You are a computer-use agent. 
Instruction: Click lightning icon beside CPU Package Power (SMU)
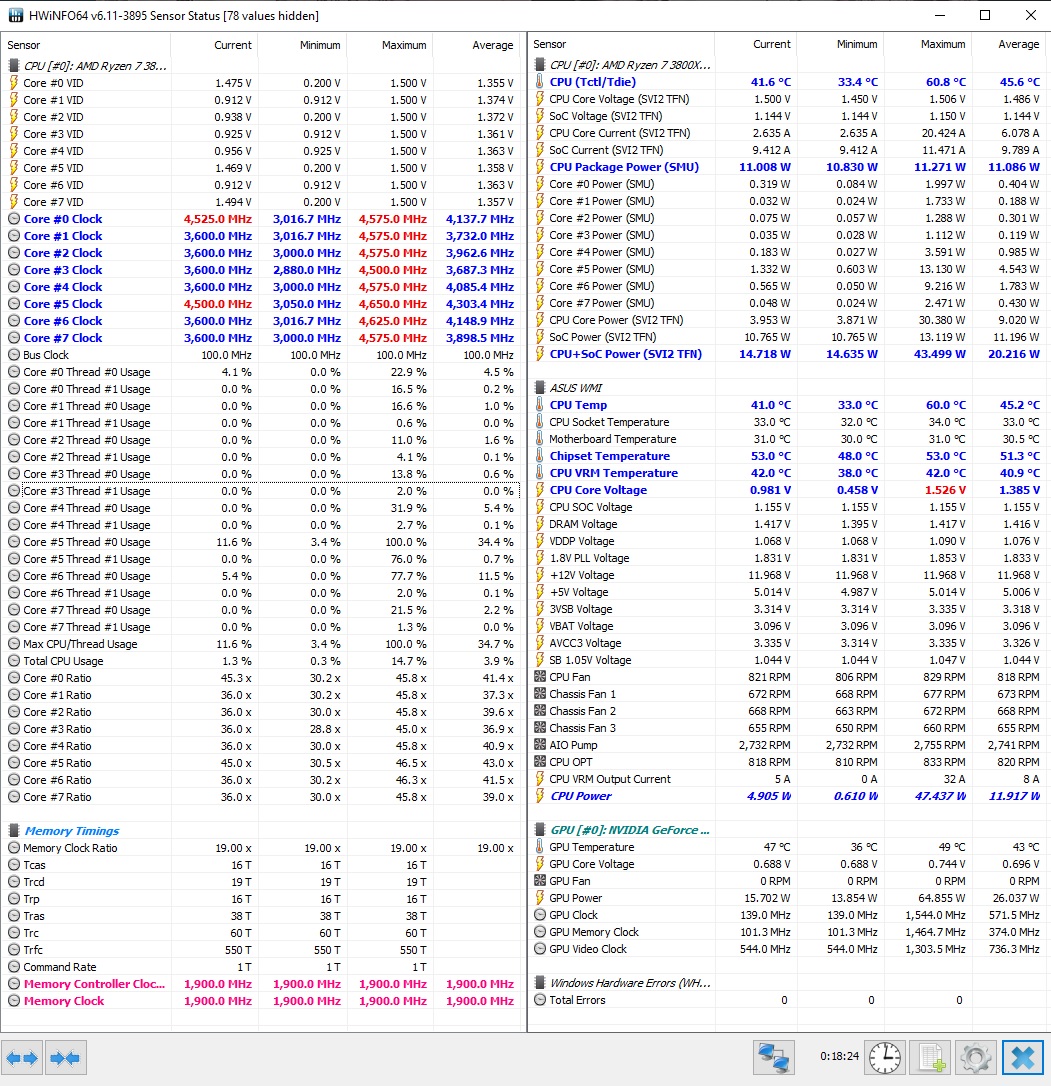coord(540,167)
